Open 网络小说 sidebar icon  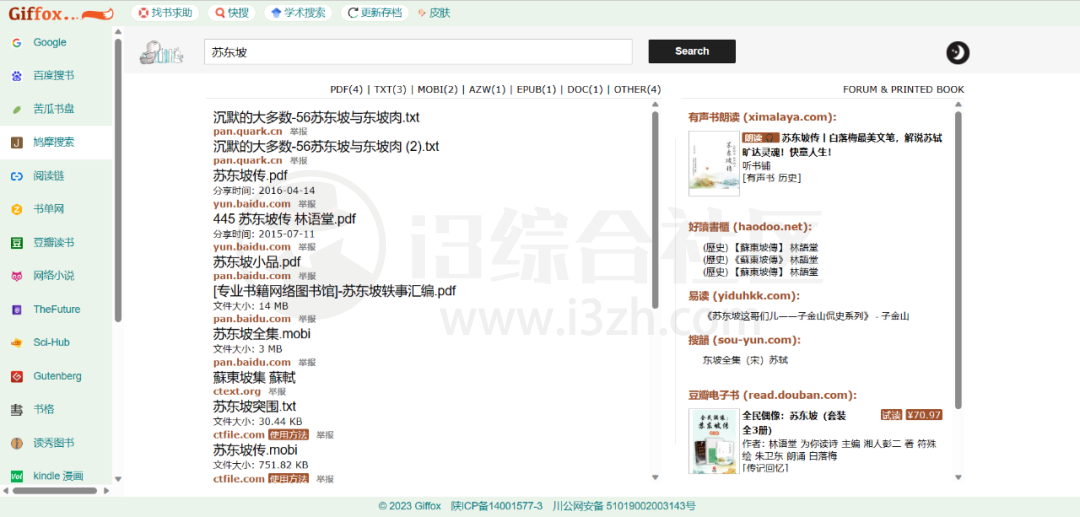coord(17,276)
